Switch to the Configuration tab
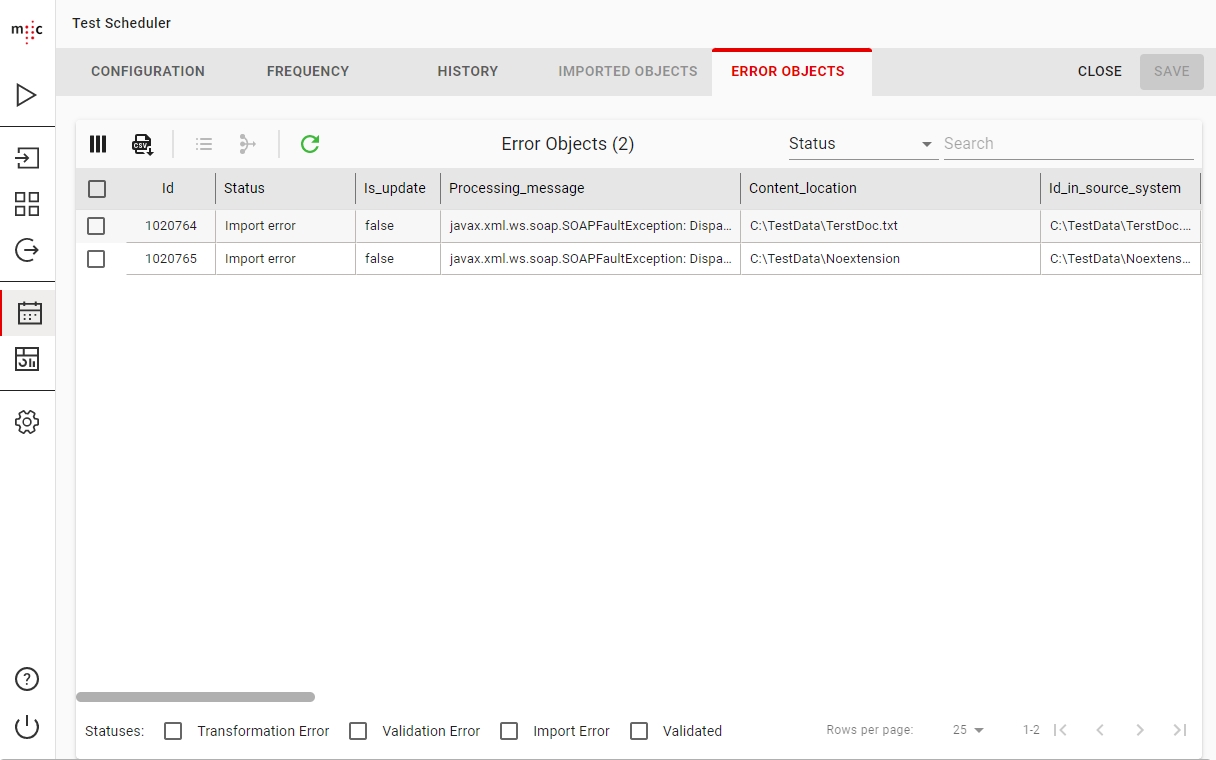1216x760 pixels. 148,72
